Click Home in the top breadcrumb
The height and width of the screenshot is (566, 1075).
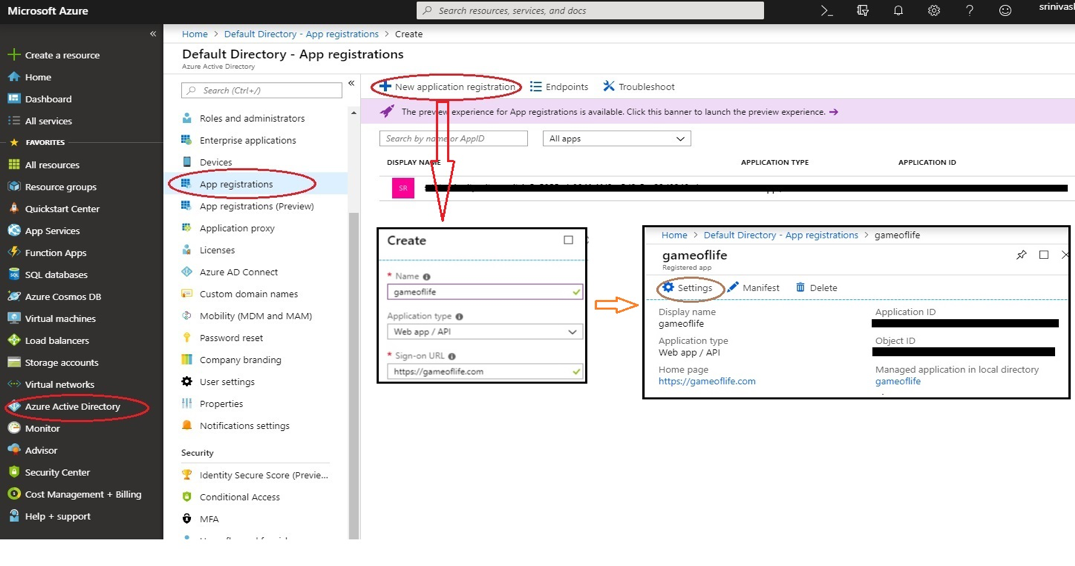pyautogui.click(x=195, y=34)
